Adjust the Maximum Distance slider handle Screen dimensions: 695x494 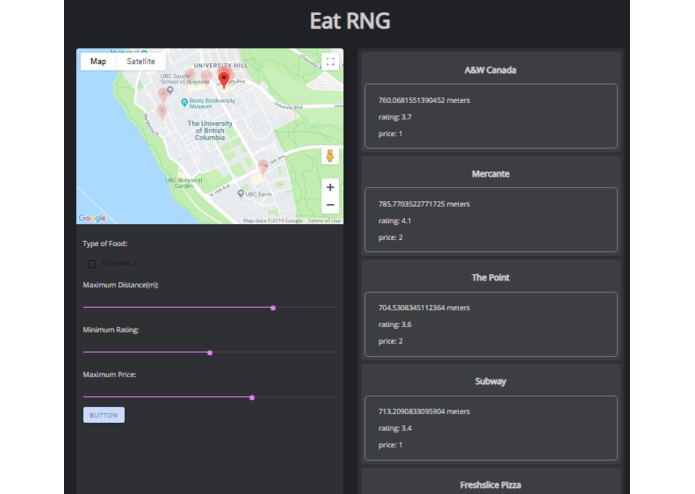(x=273, y=308)
